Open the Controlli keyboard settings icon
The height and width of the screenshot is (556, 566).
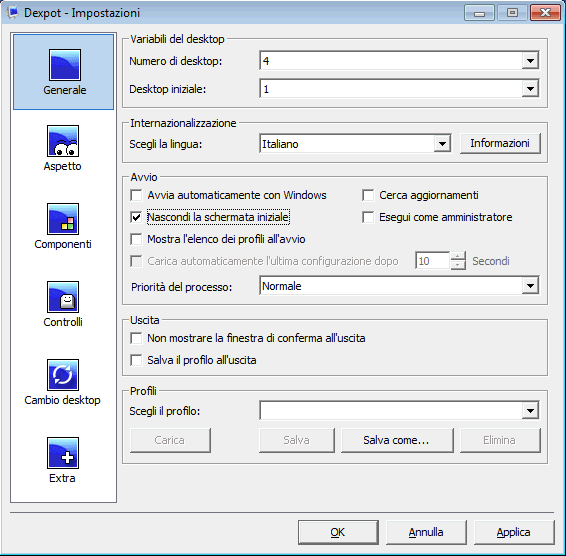click(63, 297)
